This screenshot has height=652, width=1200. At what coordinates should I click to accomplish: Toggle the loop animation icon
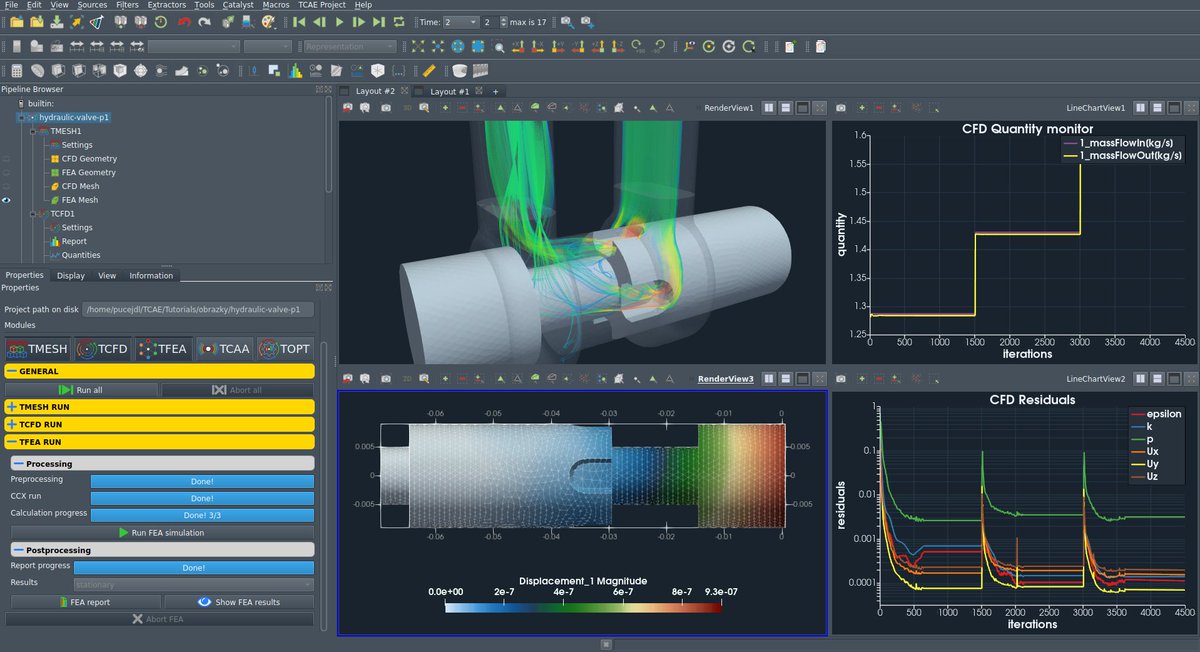[x=399, y=21]
